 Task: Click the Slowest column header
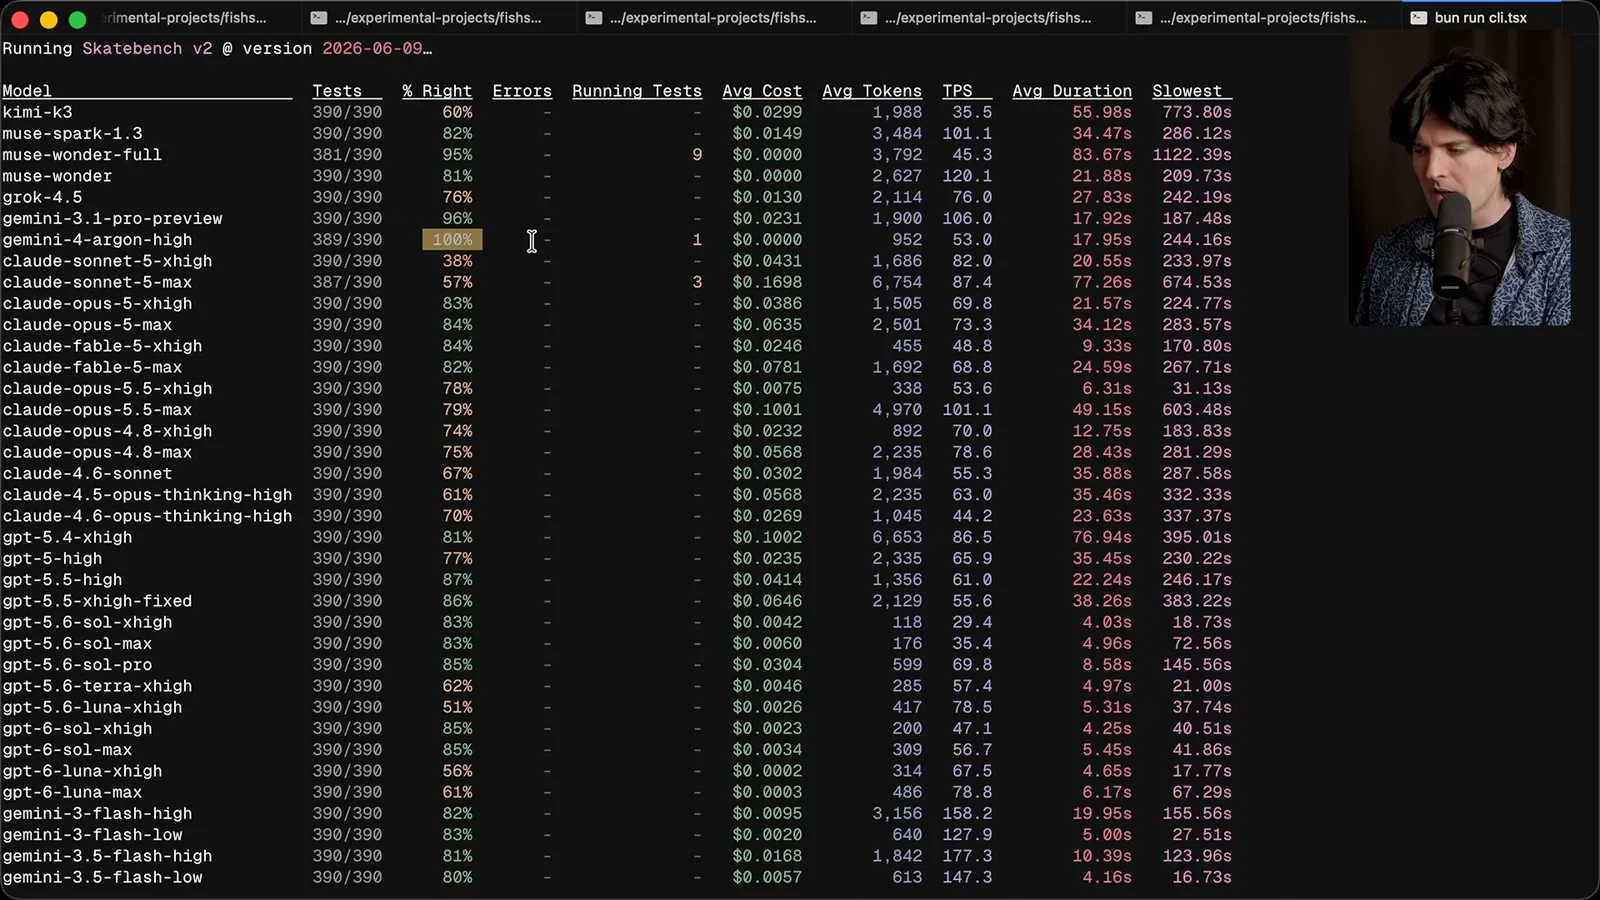tap(1187, 91)
